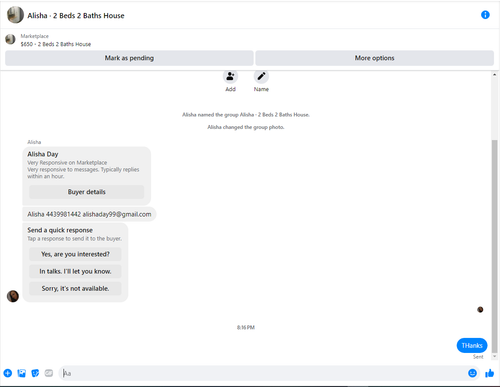
Task: Click the chat scrollbar thumb
Action: pyautogui.click(x=494, y=246)
